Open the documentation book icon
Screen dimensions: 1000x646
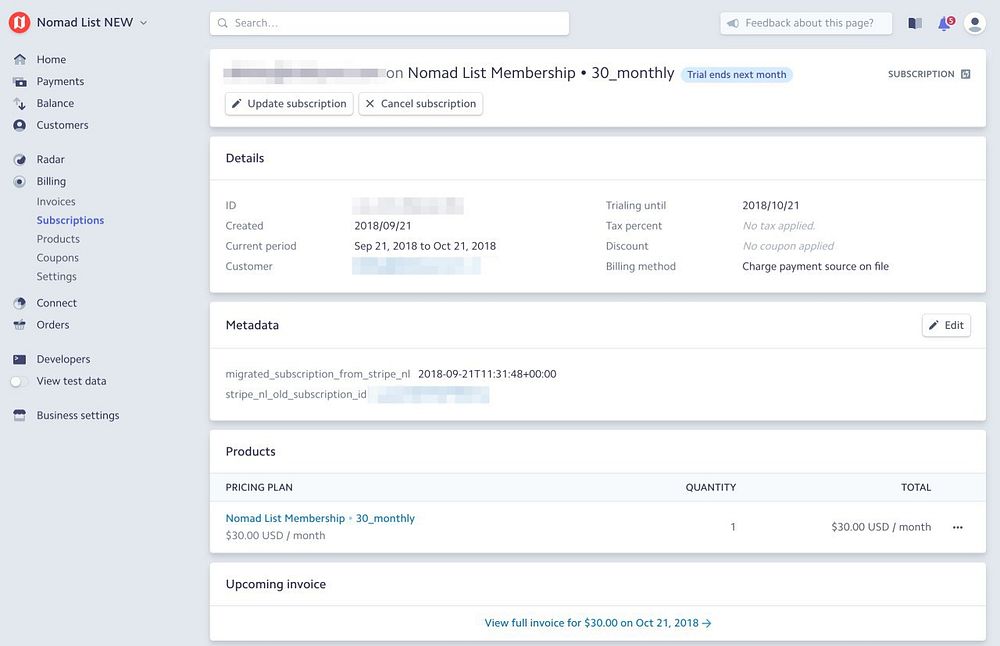coord(915,23)
